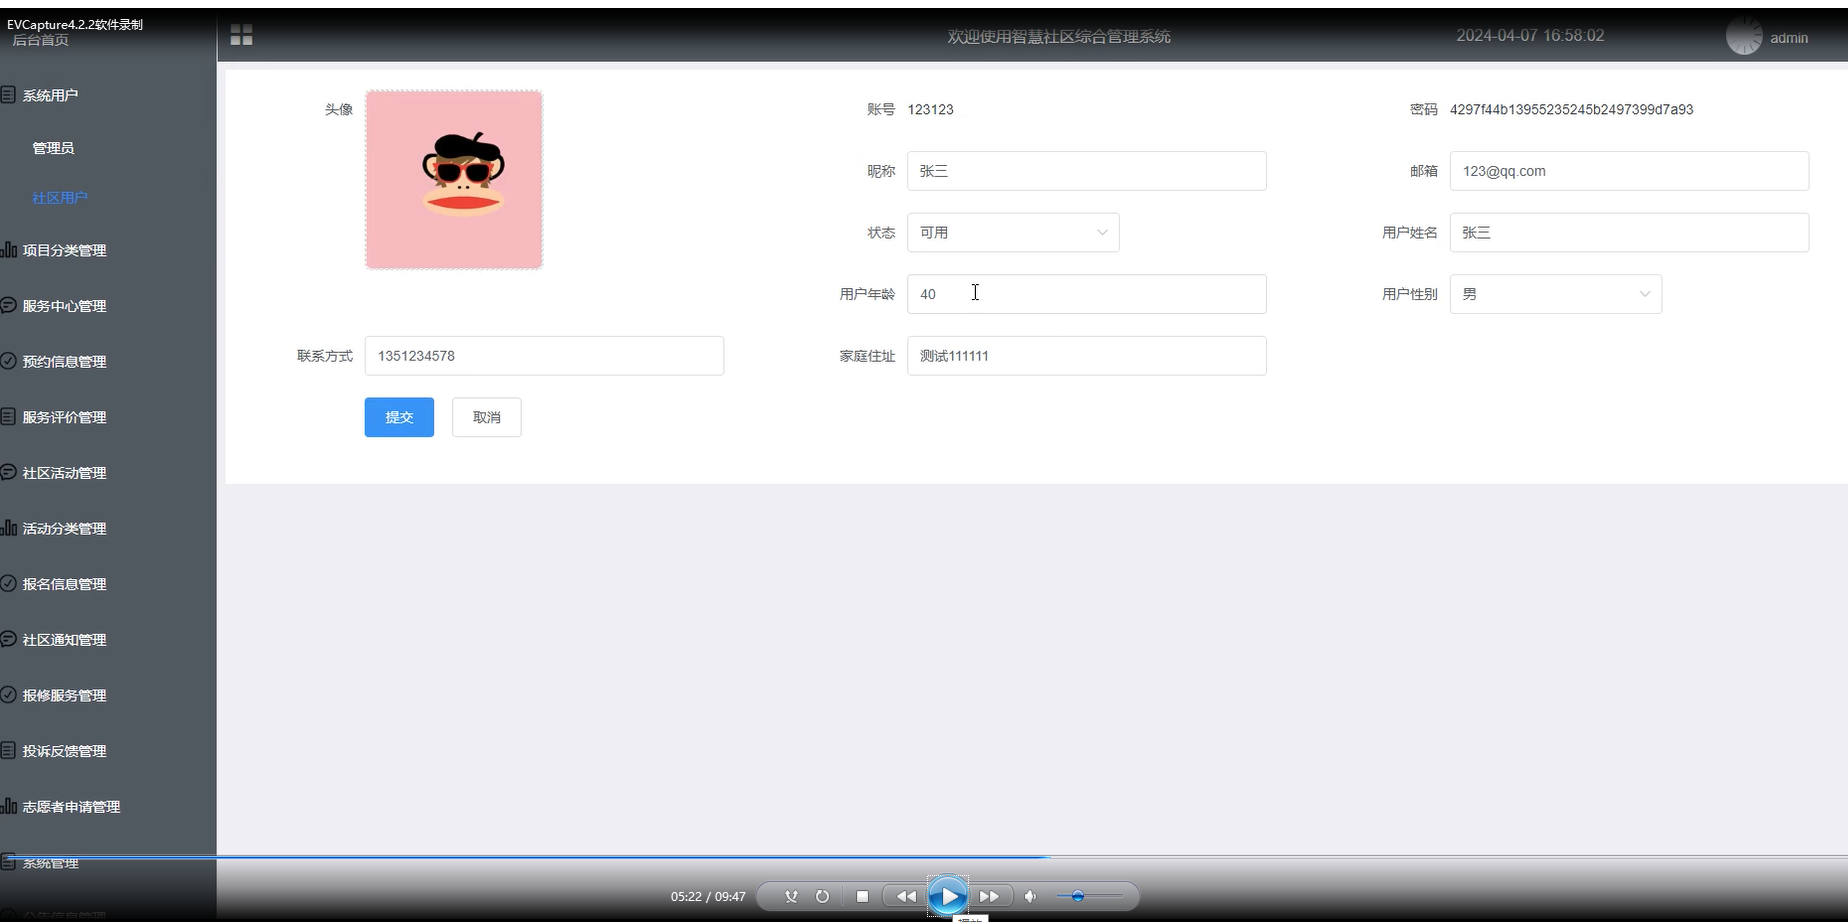Open the 投诉反馈管理 menu
The width and height of the screenshot is (1848, 922).
click(64, 751)
